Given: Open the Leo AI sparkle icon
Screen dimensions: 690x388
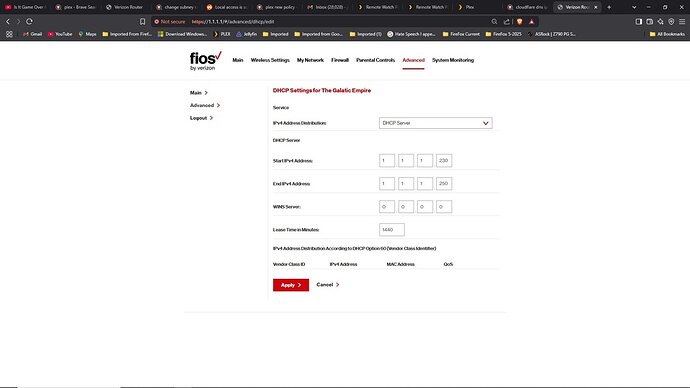Looking at the screenshot, I should coord(661,22).
